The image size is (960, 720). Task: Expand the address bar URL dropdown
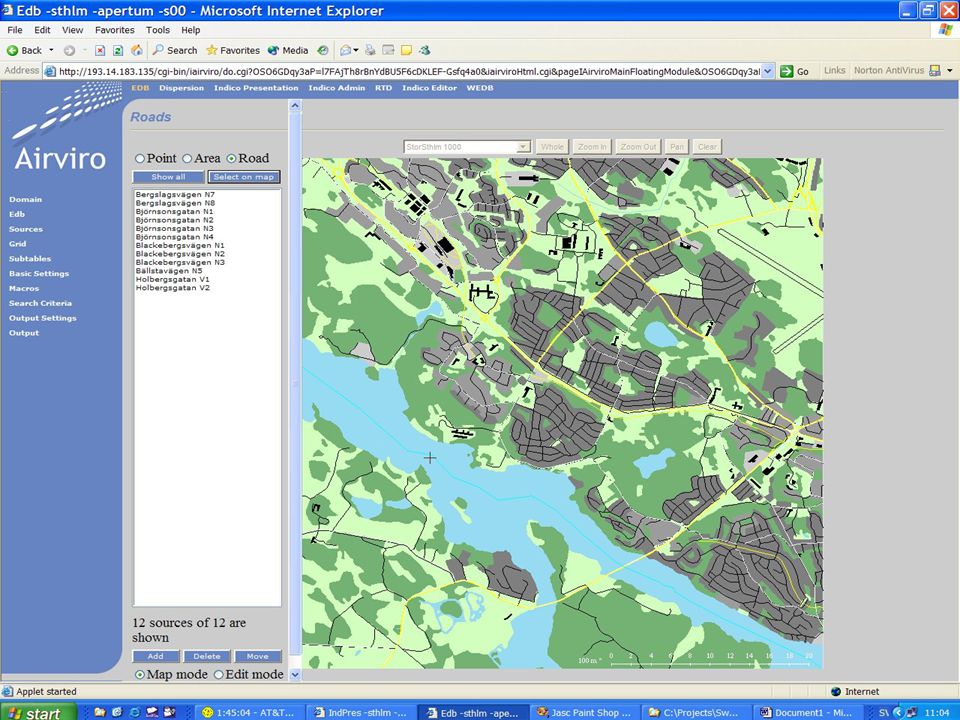[768, 71]
